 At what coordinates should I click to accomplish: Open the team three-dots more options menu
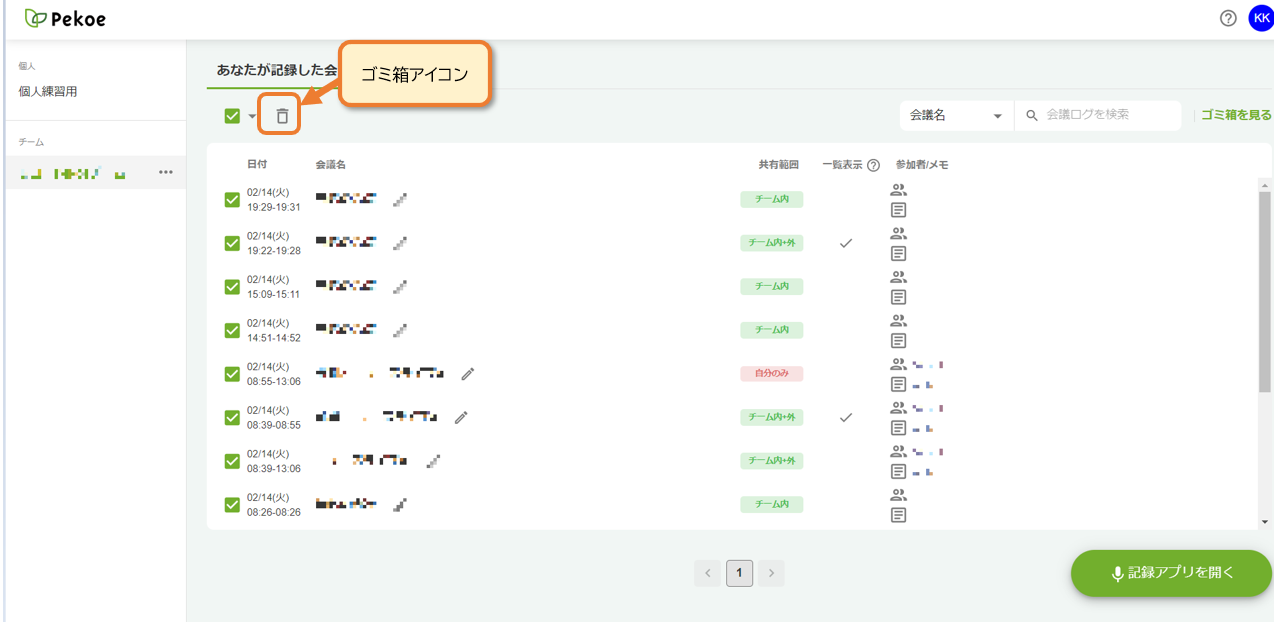166,172
